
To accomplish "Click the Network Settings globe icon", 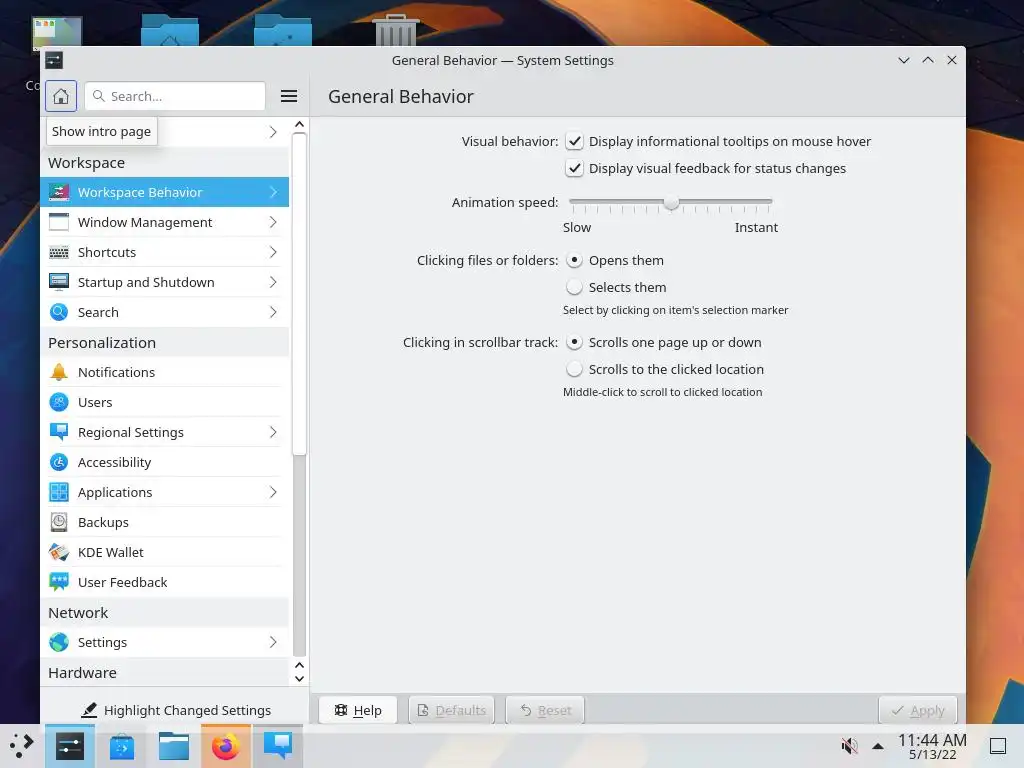I will pyautogui.click(x=59, y=642).
